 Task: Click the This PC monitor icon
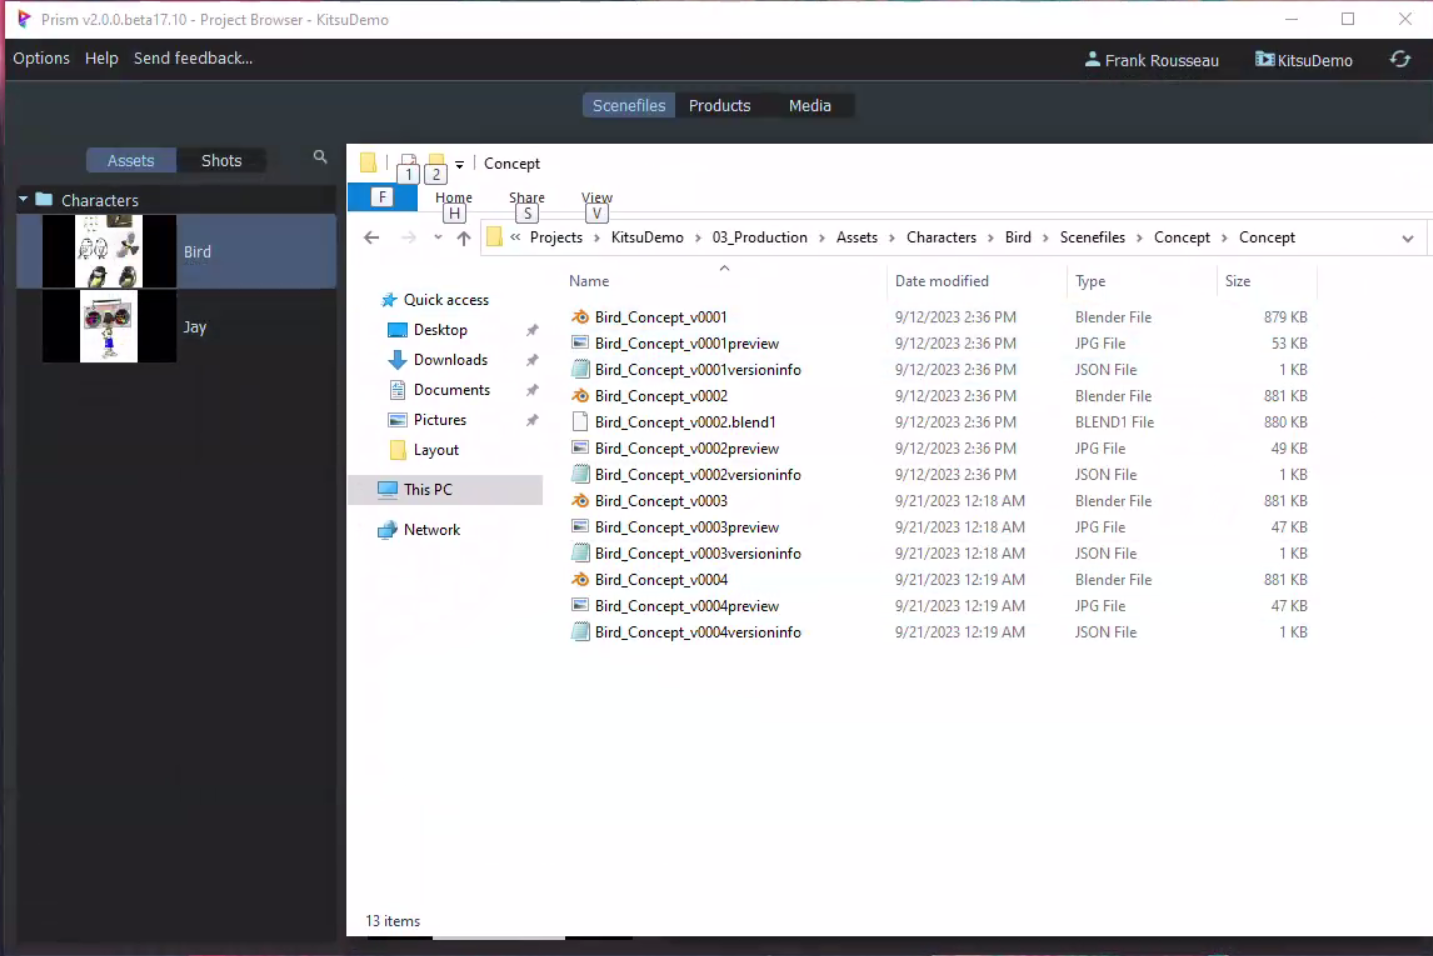388,489
